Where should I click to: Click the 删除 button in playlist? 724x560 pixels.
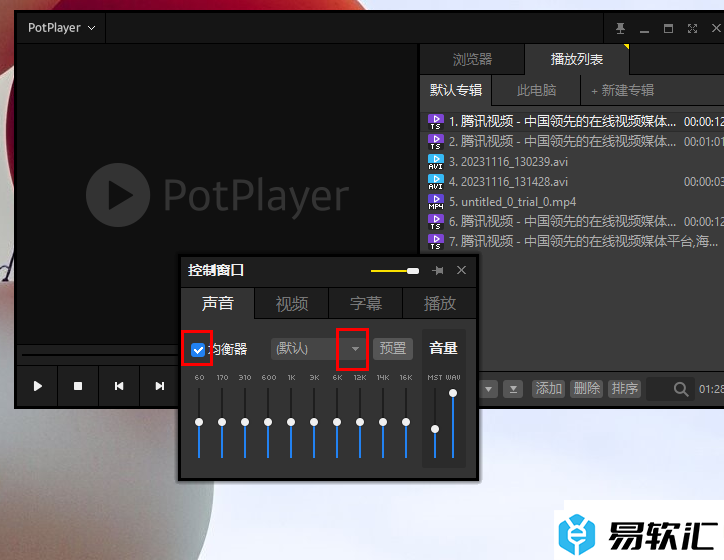coord(586,389)
